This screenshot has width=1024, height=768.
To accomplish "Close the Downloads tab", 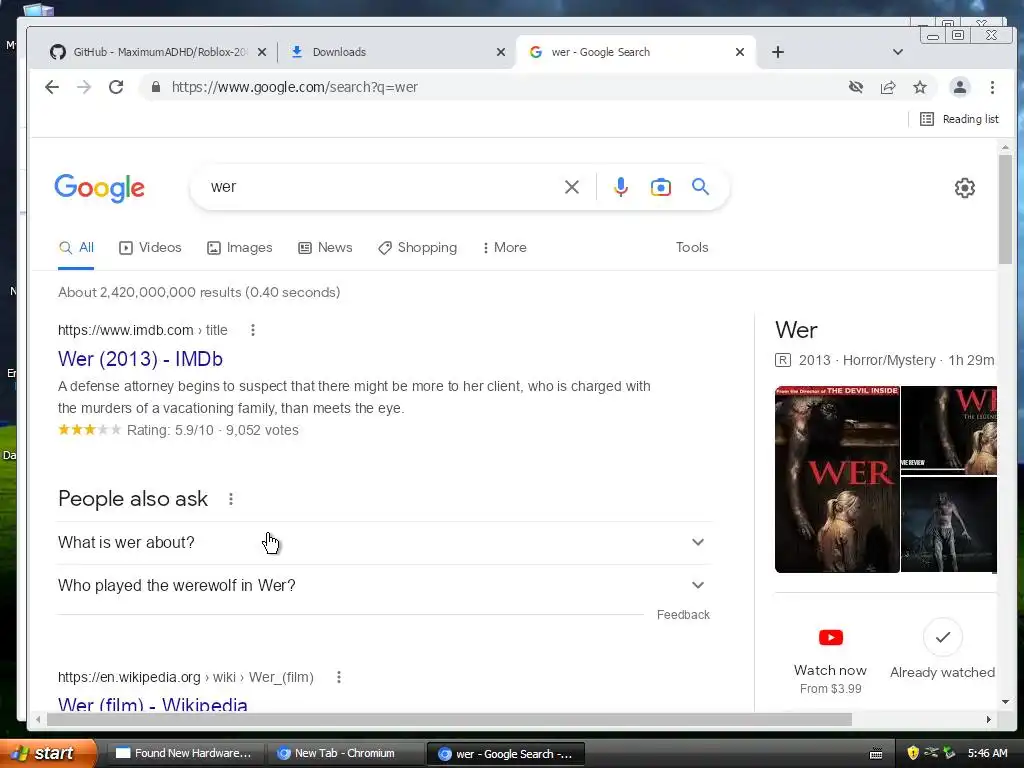I will coord(501,52).
